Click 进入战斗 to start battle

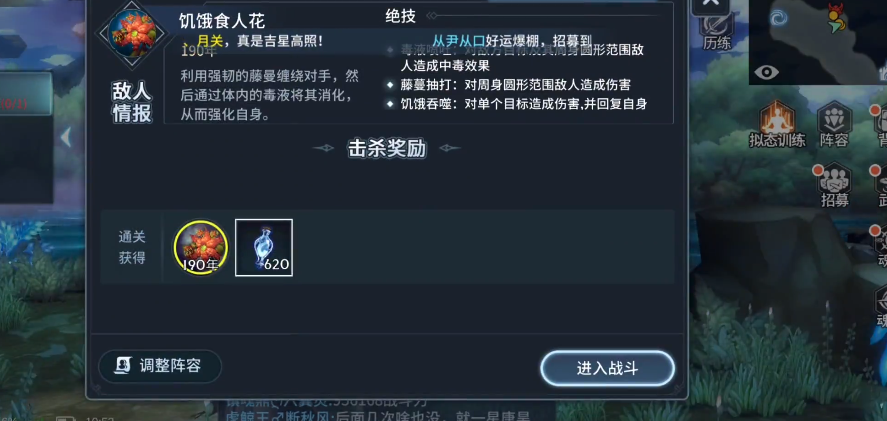607,368
